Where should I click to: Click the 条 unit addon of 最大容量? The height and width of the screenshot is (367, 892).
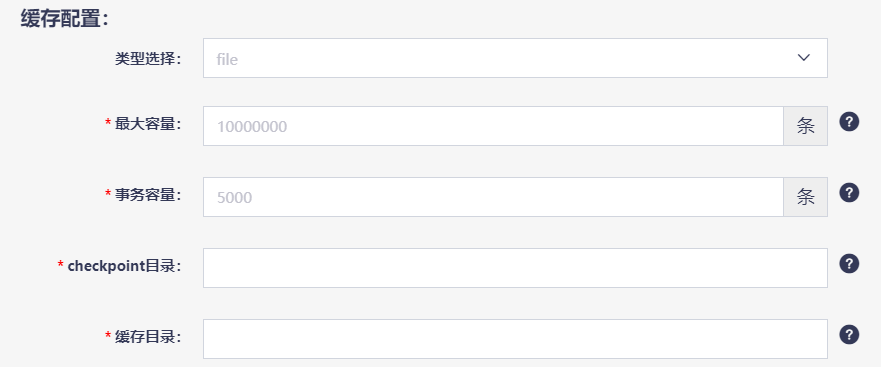click(x=806, y=126)
